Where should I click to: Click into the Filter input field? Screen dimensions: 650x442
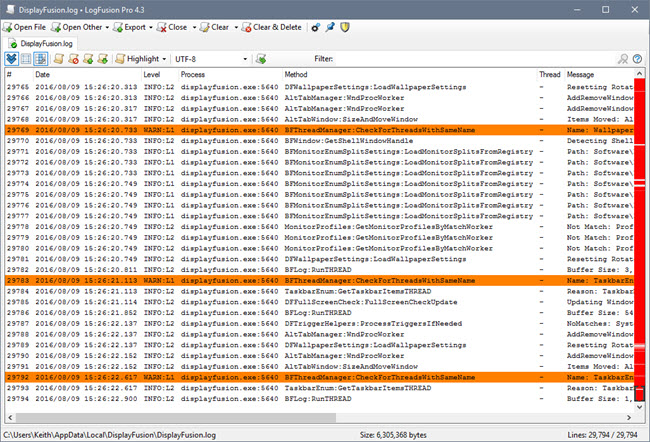pyautogui.click(x=474, y=59)
